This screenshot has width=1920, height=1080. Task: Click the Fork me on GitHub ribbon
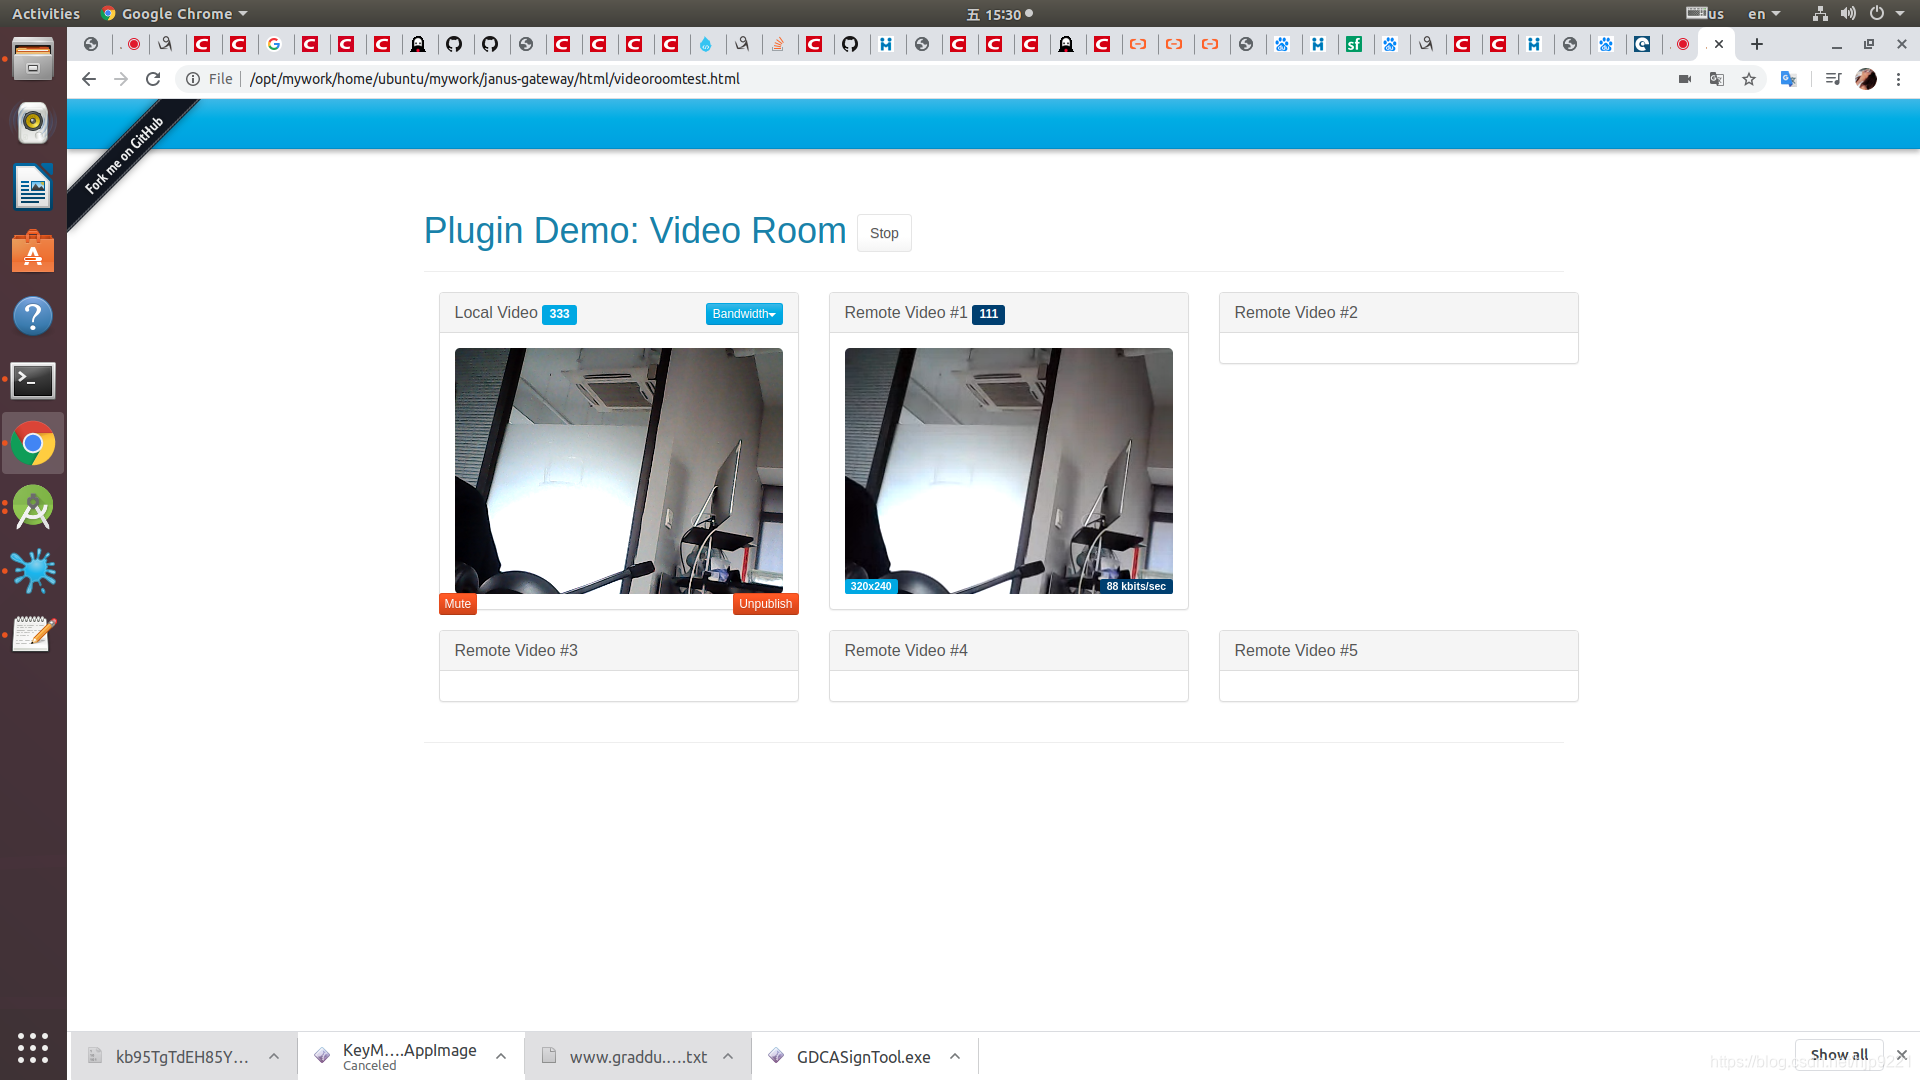(x=124, y=156)
